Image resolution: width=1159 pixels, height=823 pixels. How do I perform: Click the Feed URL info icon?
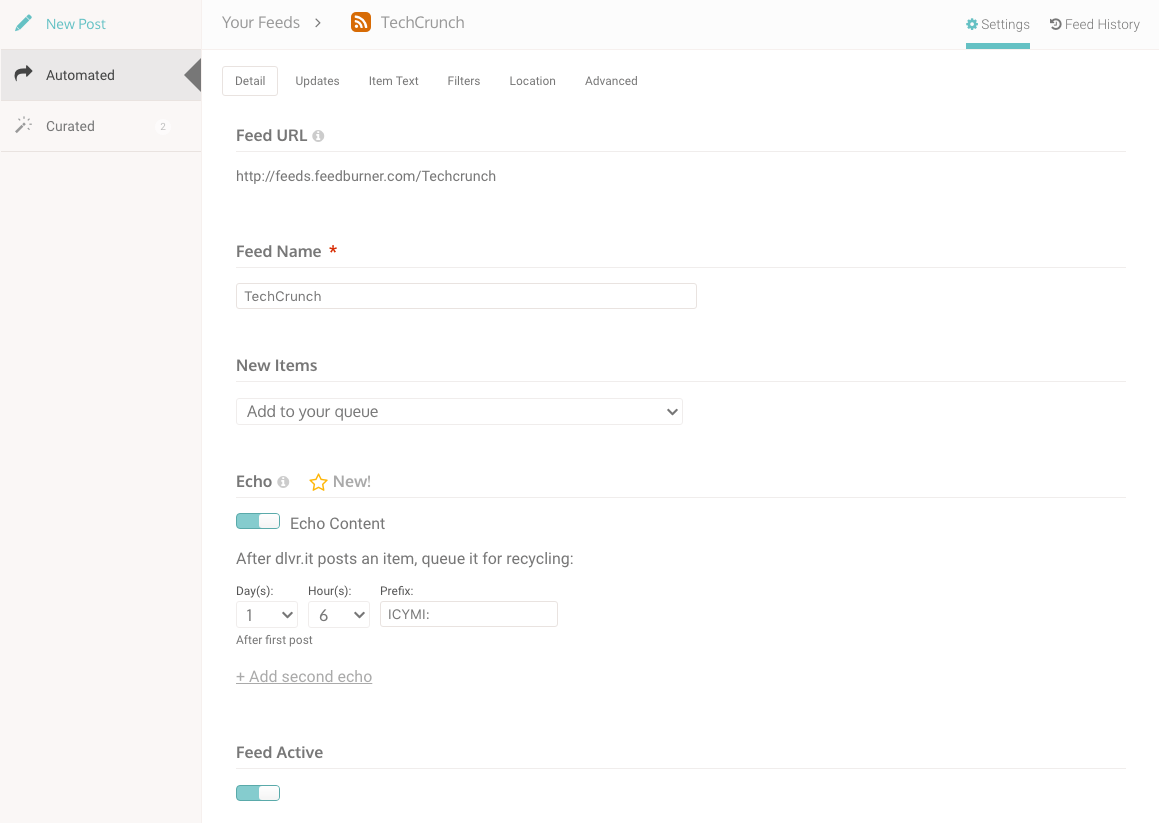tap(318, 136)
